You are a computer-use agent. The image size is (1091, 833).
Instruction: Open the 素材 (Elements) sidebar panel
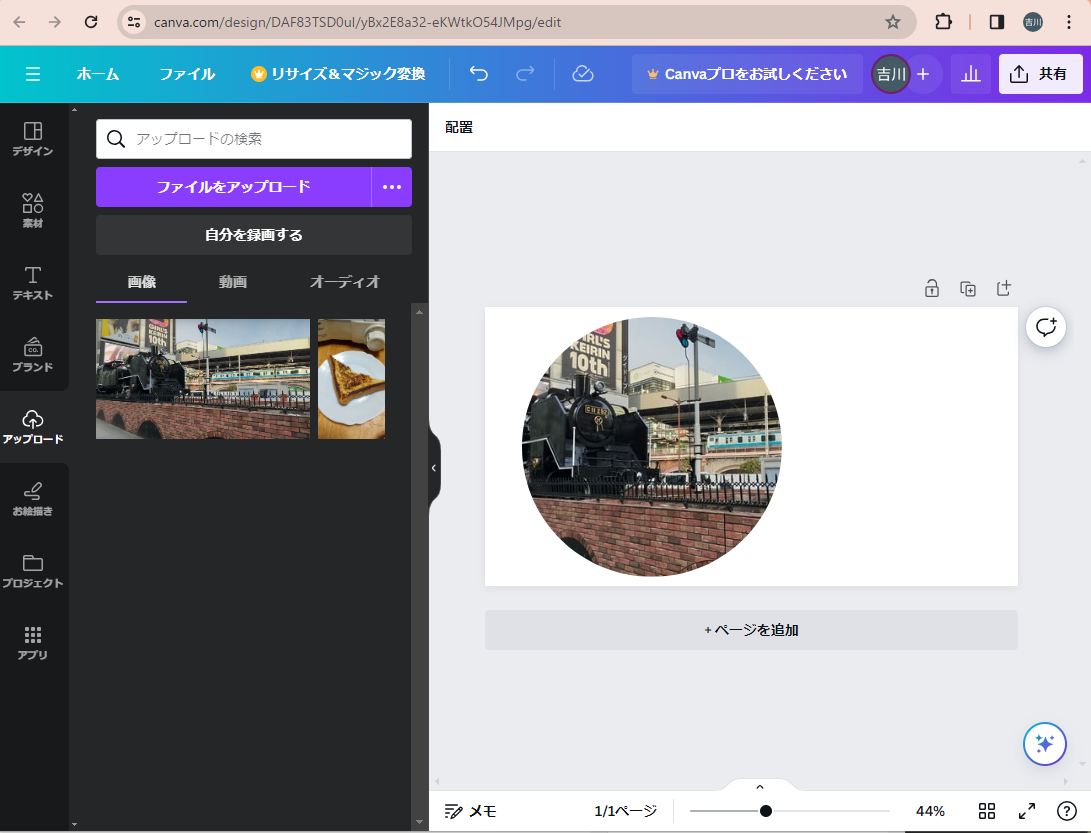(x=33, y=210)
